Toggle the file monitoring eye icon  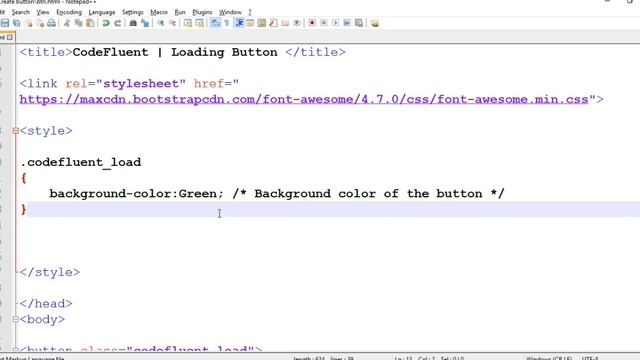(x=297, y=23)
